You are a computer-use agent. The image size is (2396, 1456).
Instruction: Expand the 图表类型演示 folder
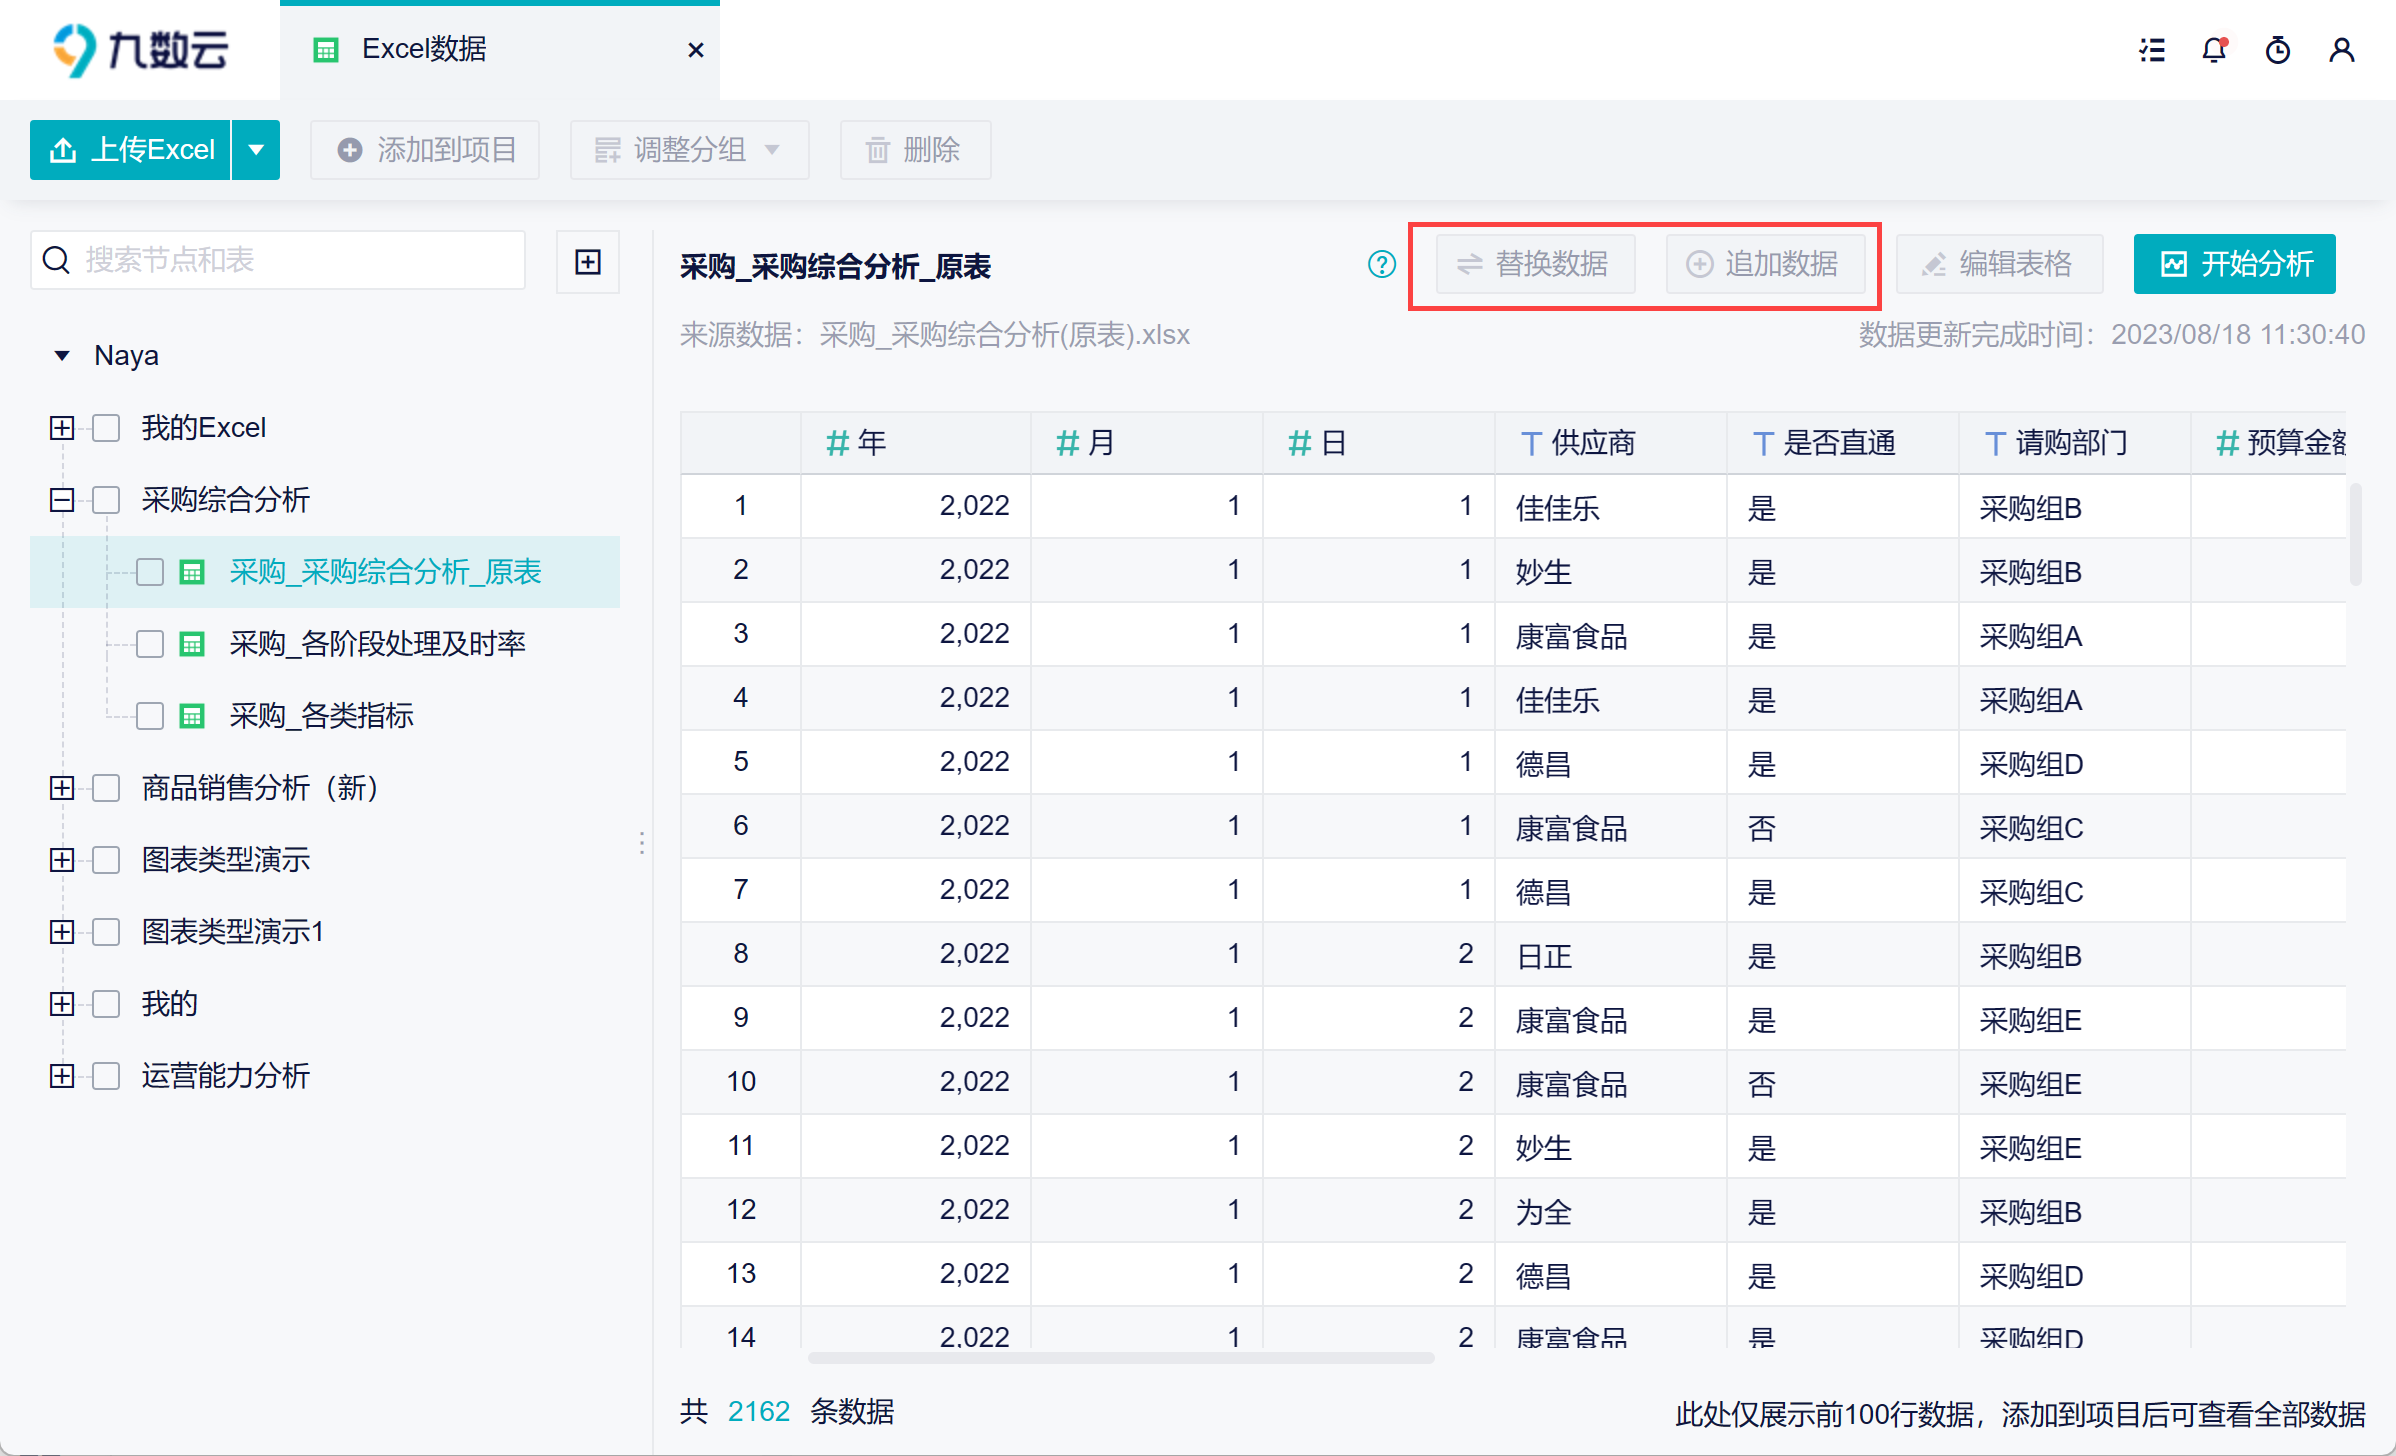click(62, 860)
